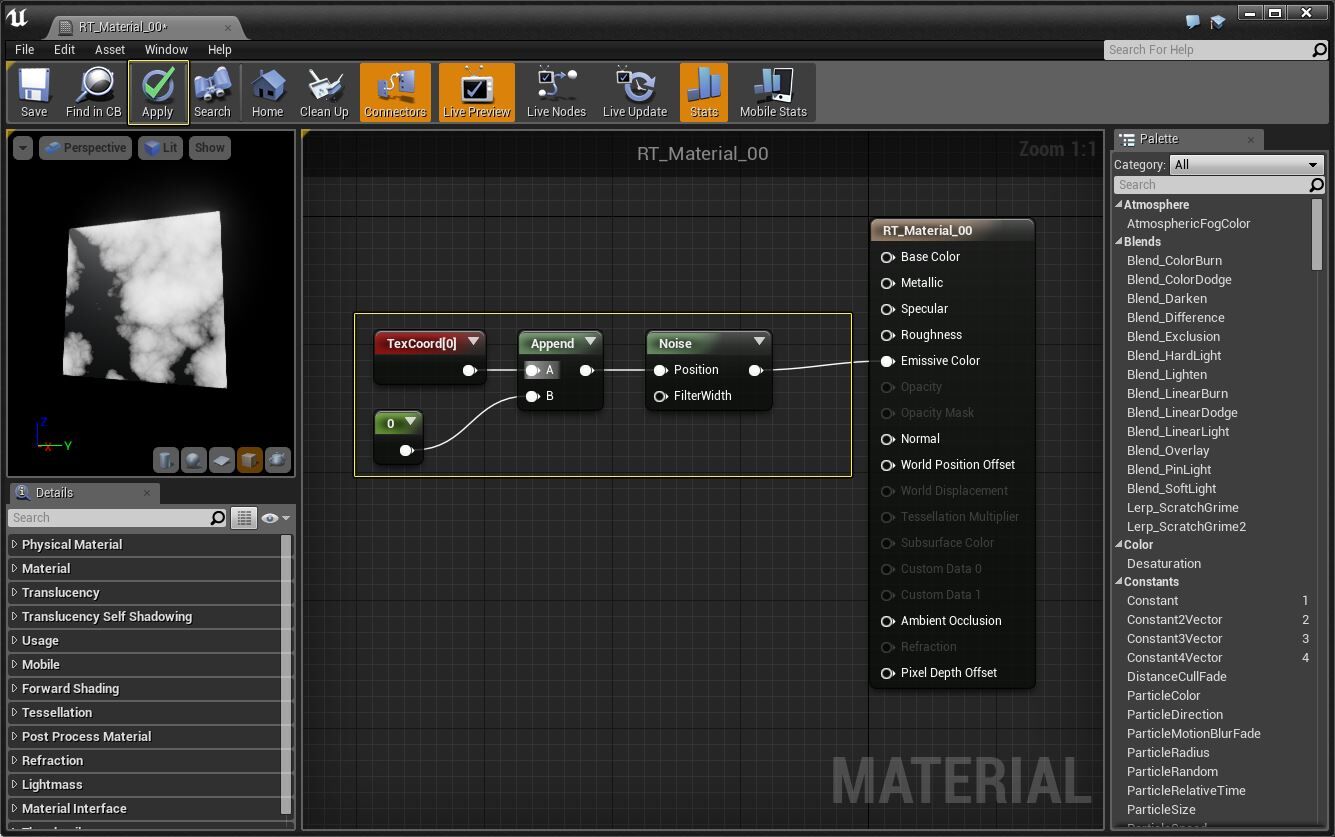Toggle Live Preview in the toolbar

pos(476,91)
